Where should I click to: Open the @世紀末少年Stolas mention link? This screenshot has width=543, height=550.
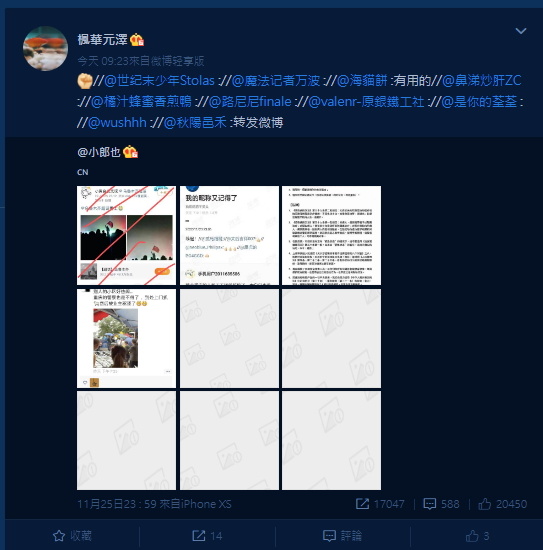(159, 81)
